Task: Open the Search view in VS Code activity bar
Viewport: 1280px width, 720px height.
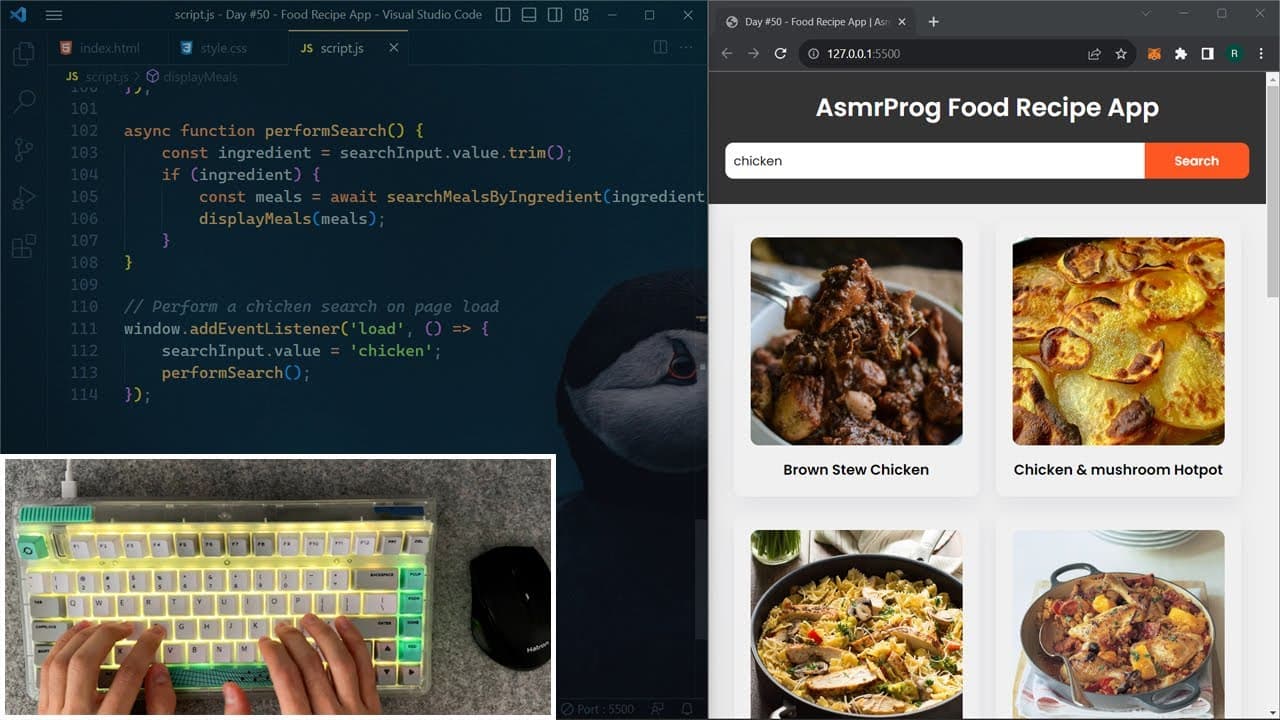Action: (24, 101)
